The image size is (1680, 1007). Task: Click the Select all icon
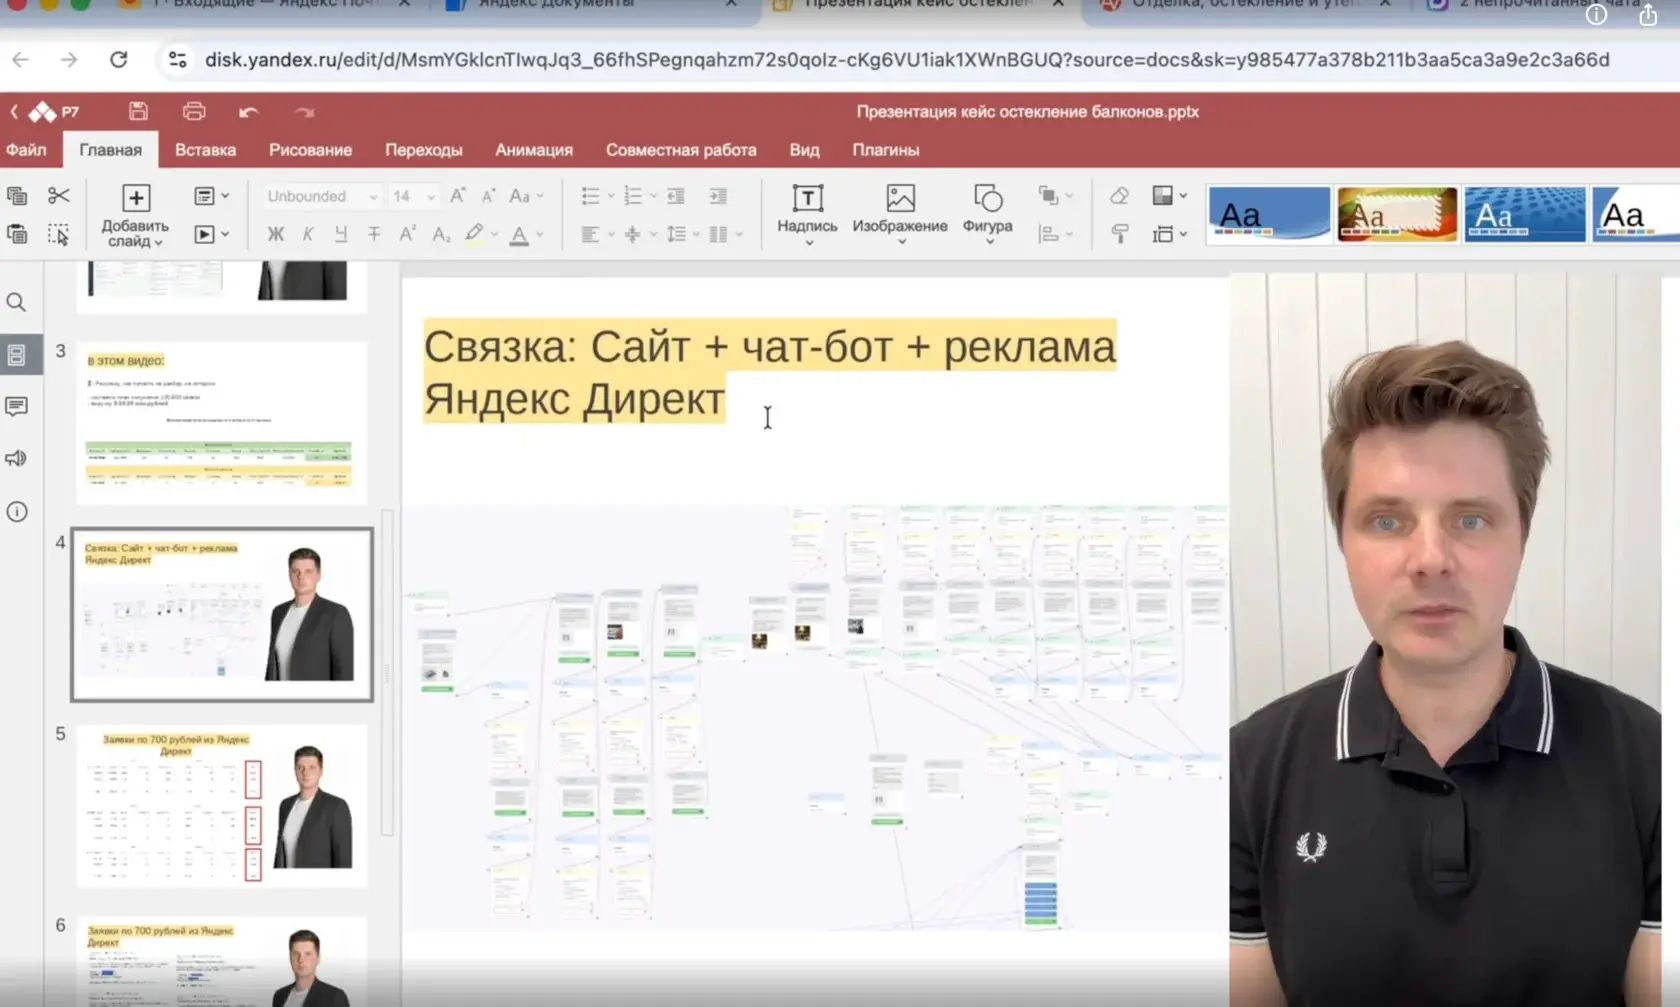click(59, 234)
